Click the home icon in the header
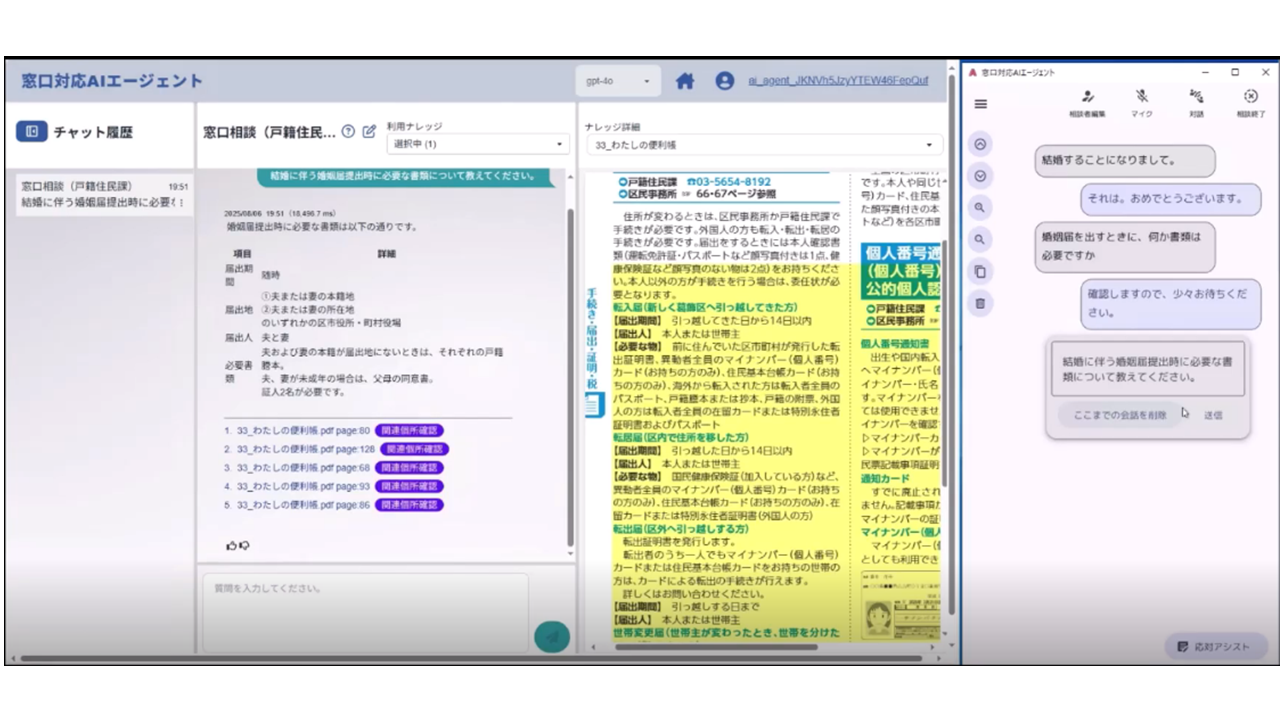Image resolution: width=1280 pixels, height=720 pixels. (x=685, y=81)
